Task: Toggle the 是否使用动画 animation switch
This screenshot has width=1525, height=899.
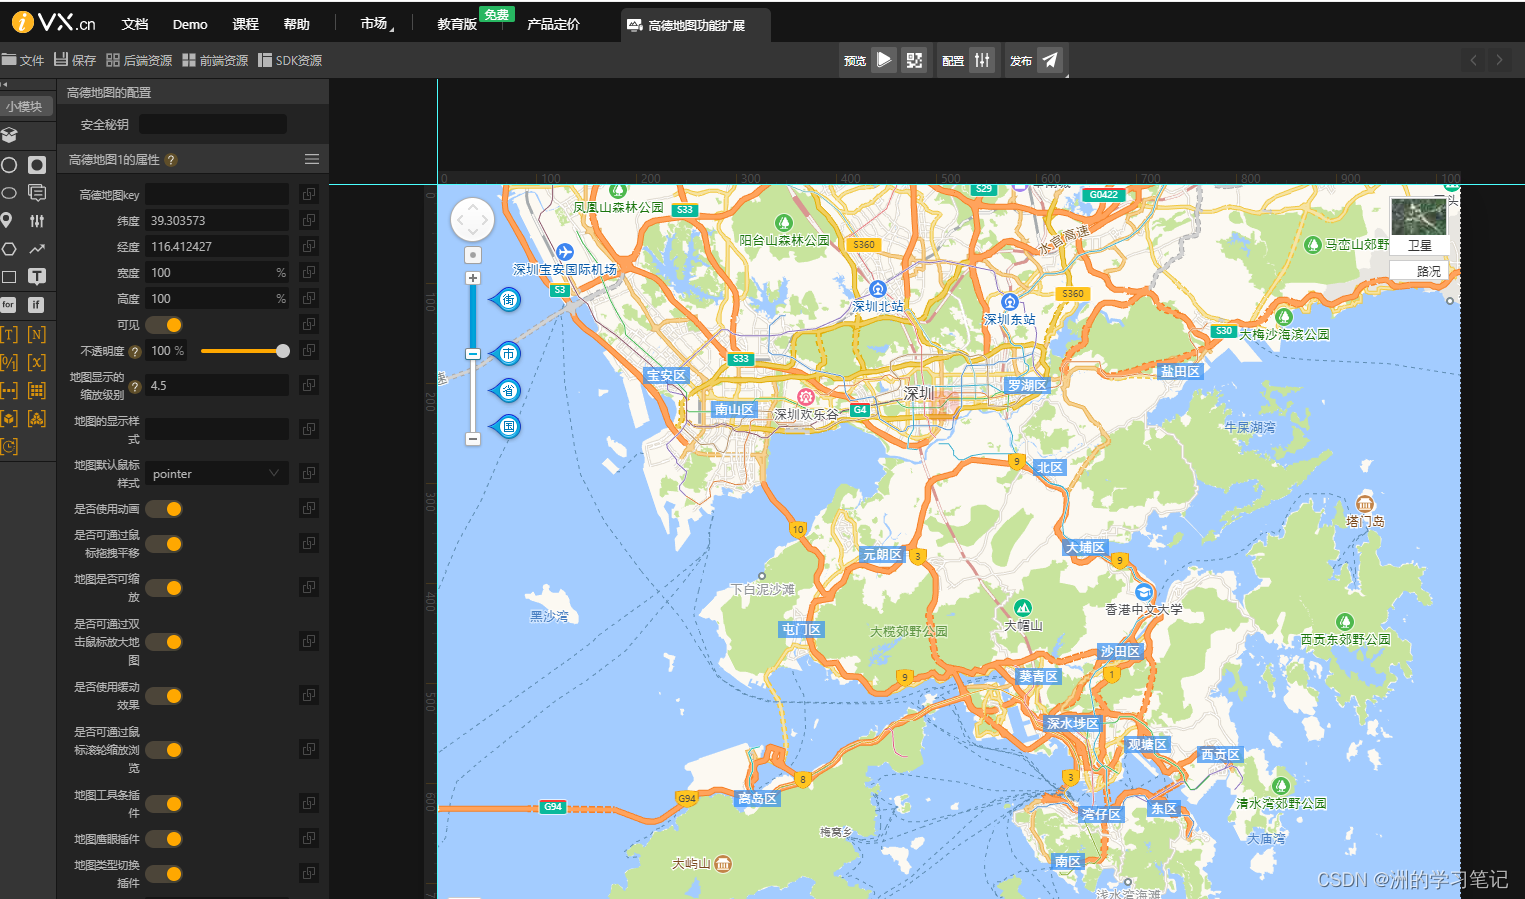Action: click(x=165, y=509)
